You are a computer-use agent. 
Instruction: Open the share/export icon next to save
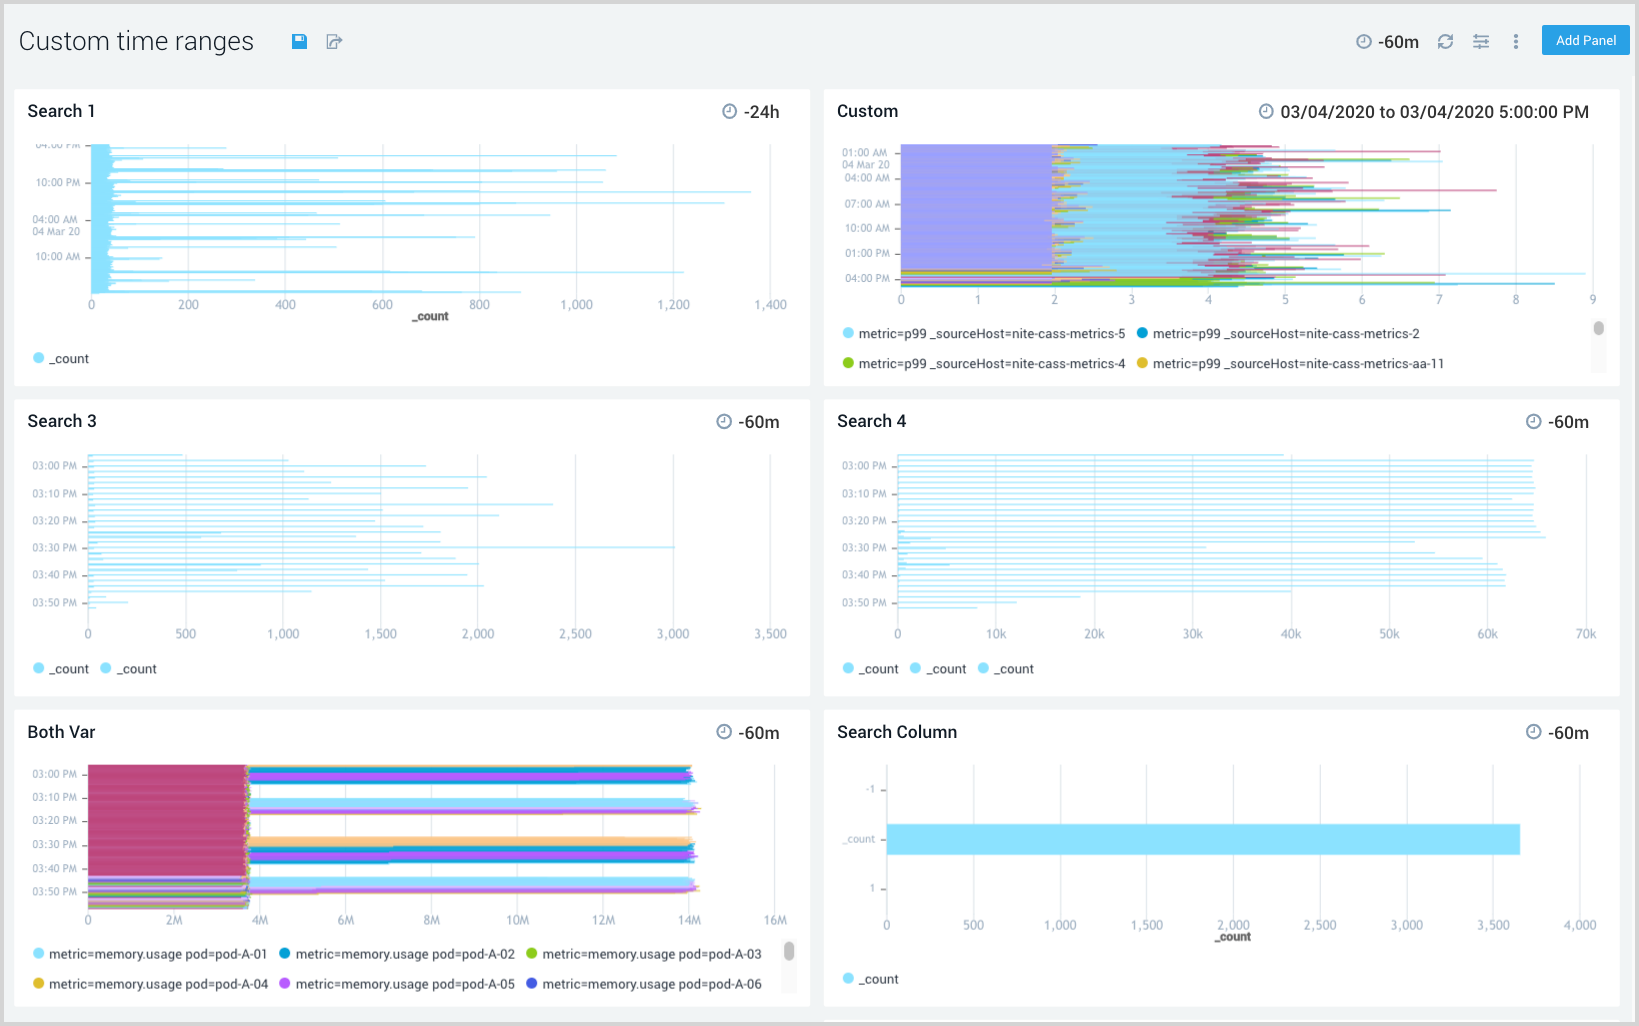(334, 41)
